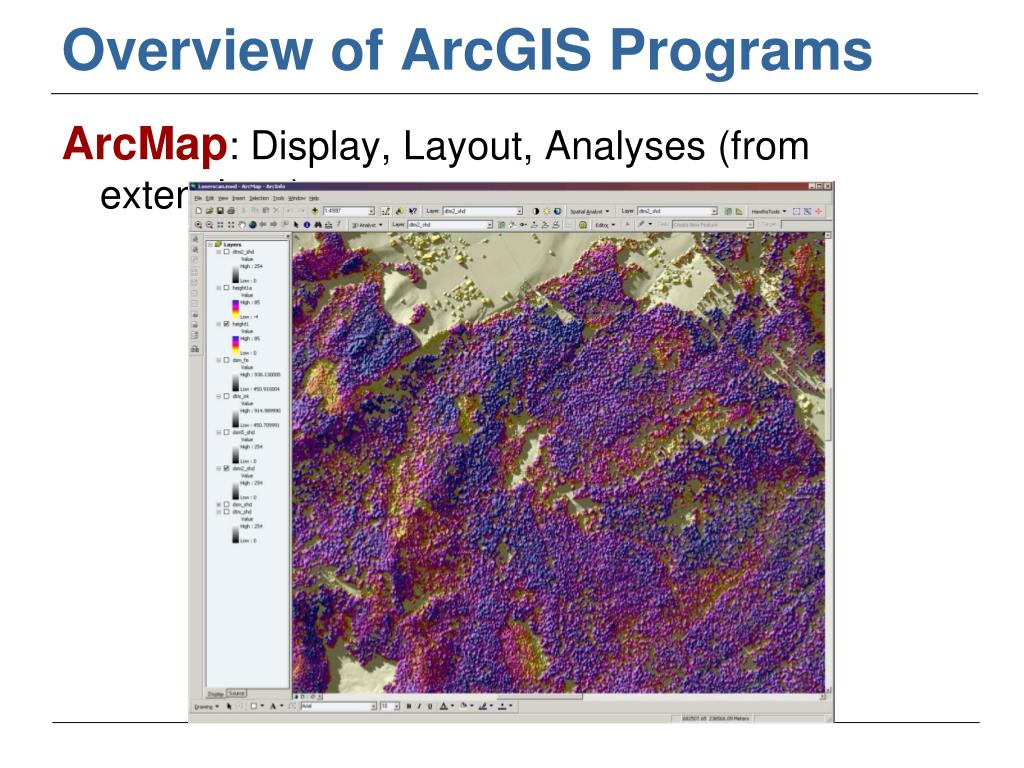
Task: Click the Add Data icon
Action: [315, 210]
